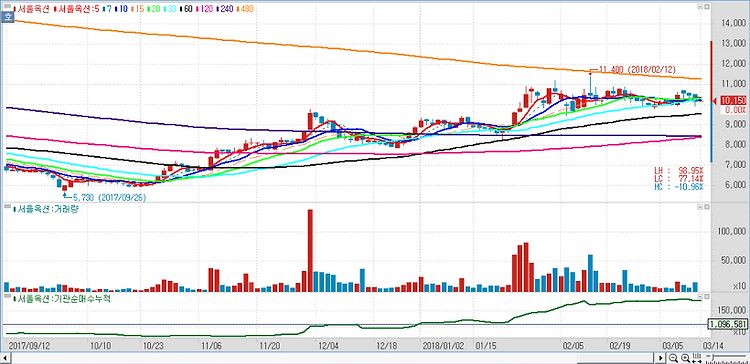The width and height of the screenshot is (750, 364).
Task: Select the 60-day moving average legend
Action: [187, 9]
